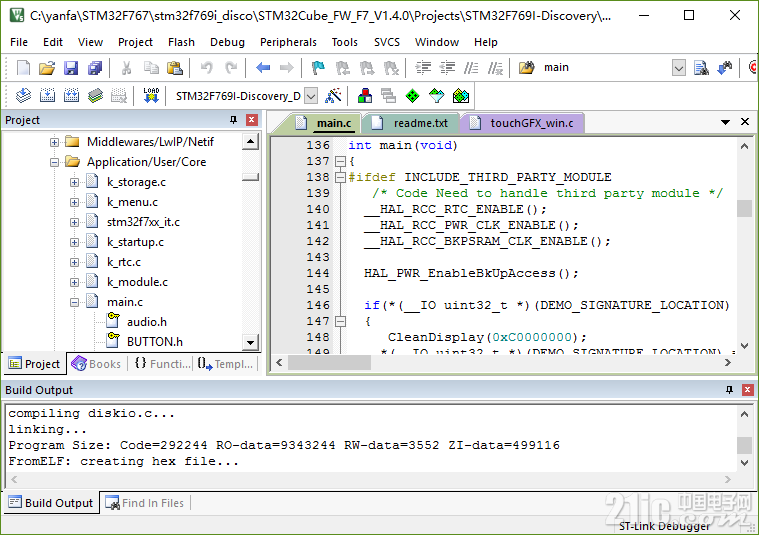Open the Debug menu
This screenshot has width=759, height=535.
[x=227, y=43]
